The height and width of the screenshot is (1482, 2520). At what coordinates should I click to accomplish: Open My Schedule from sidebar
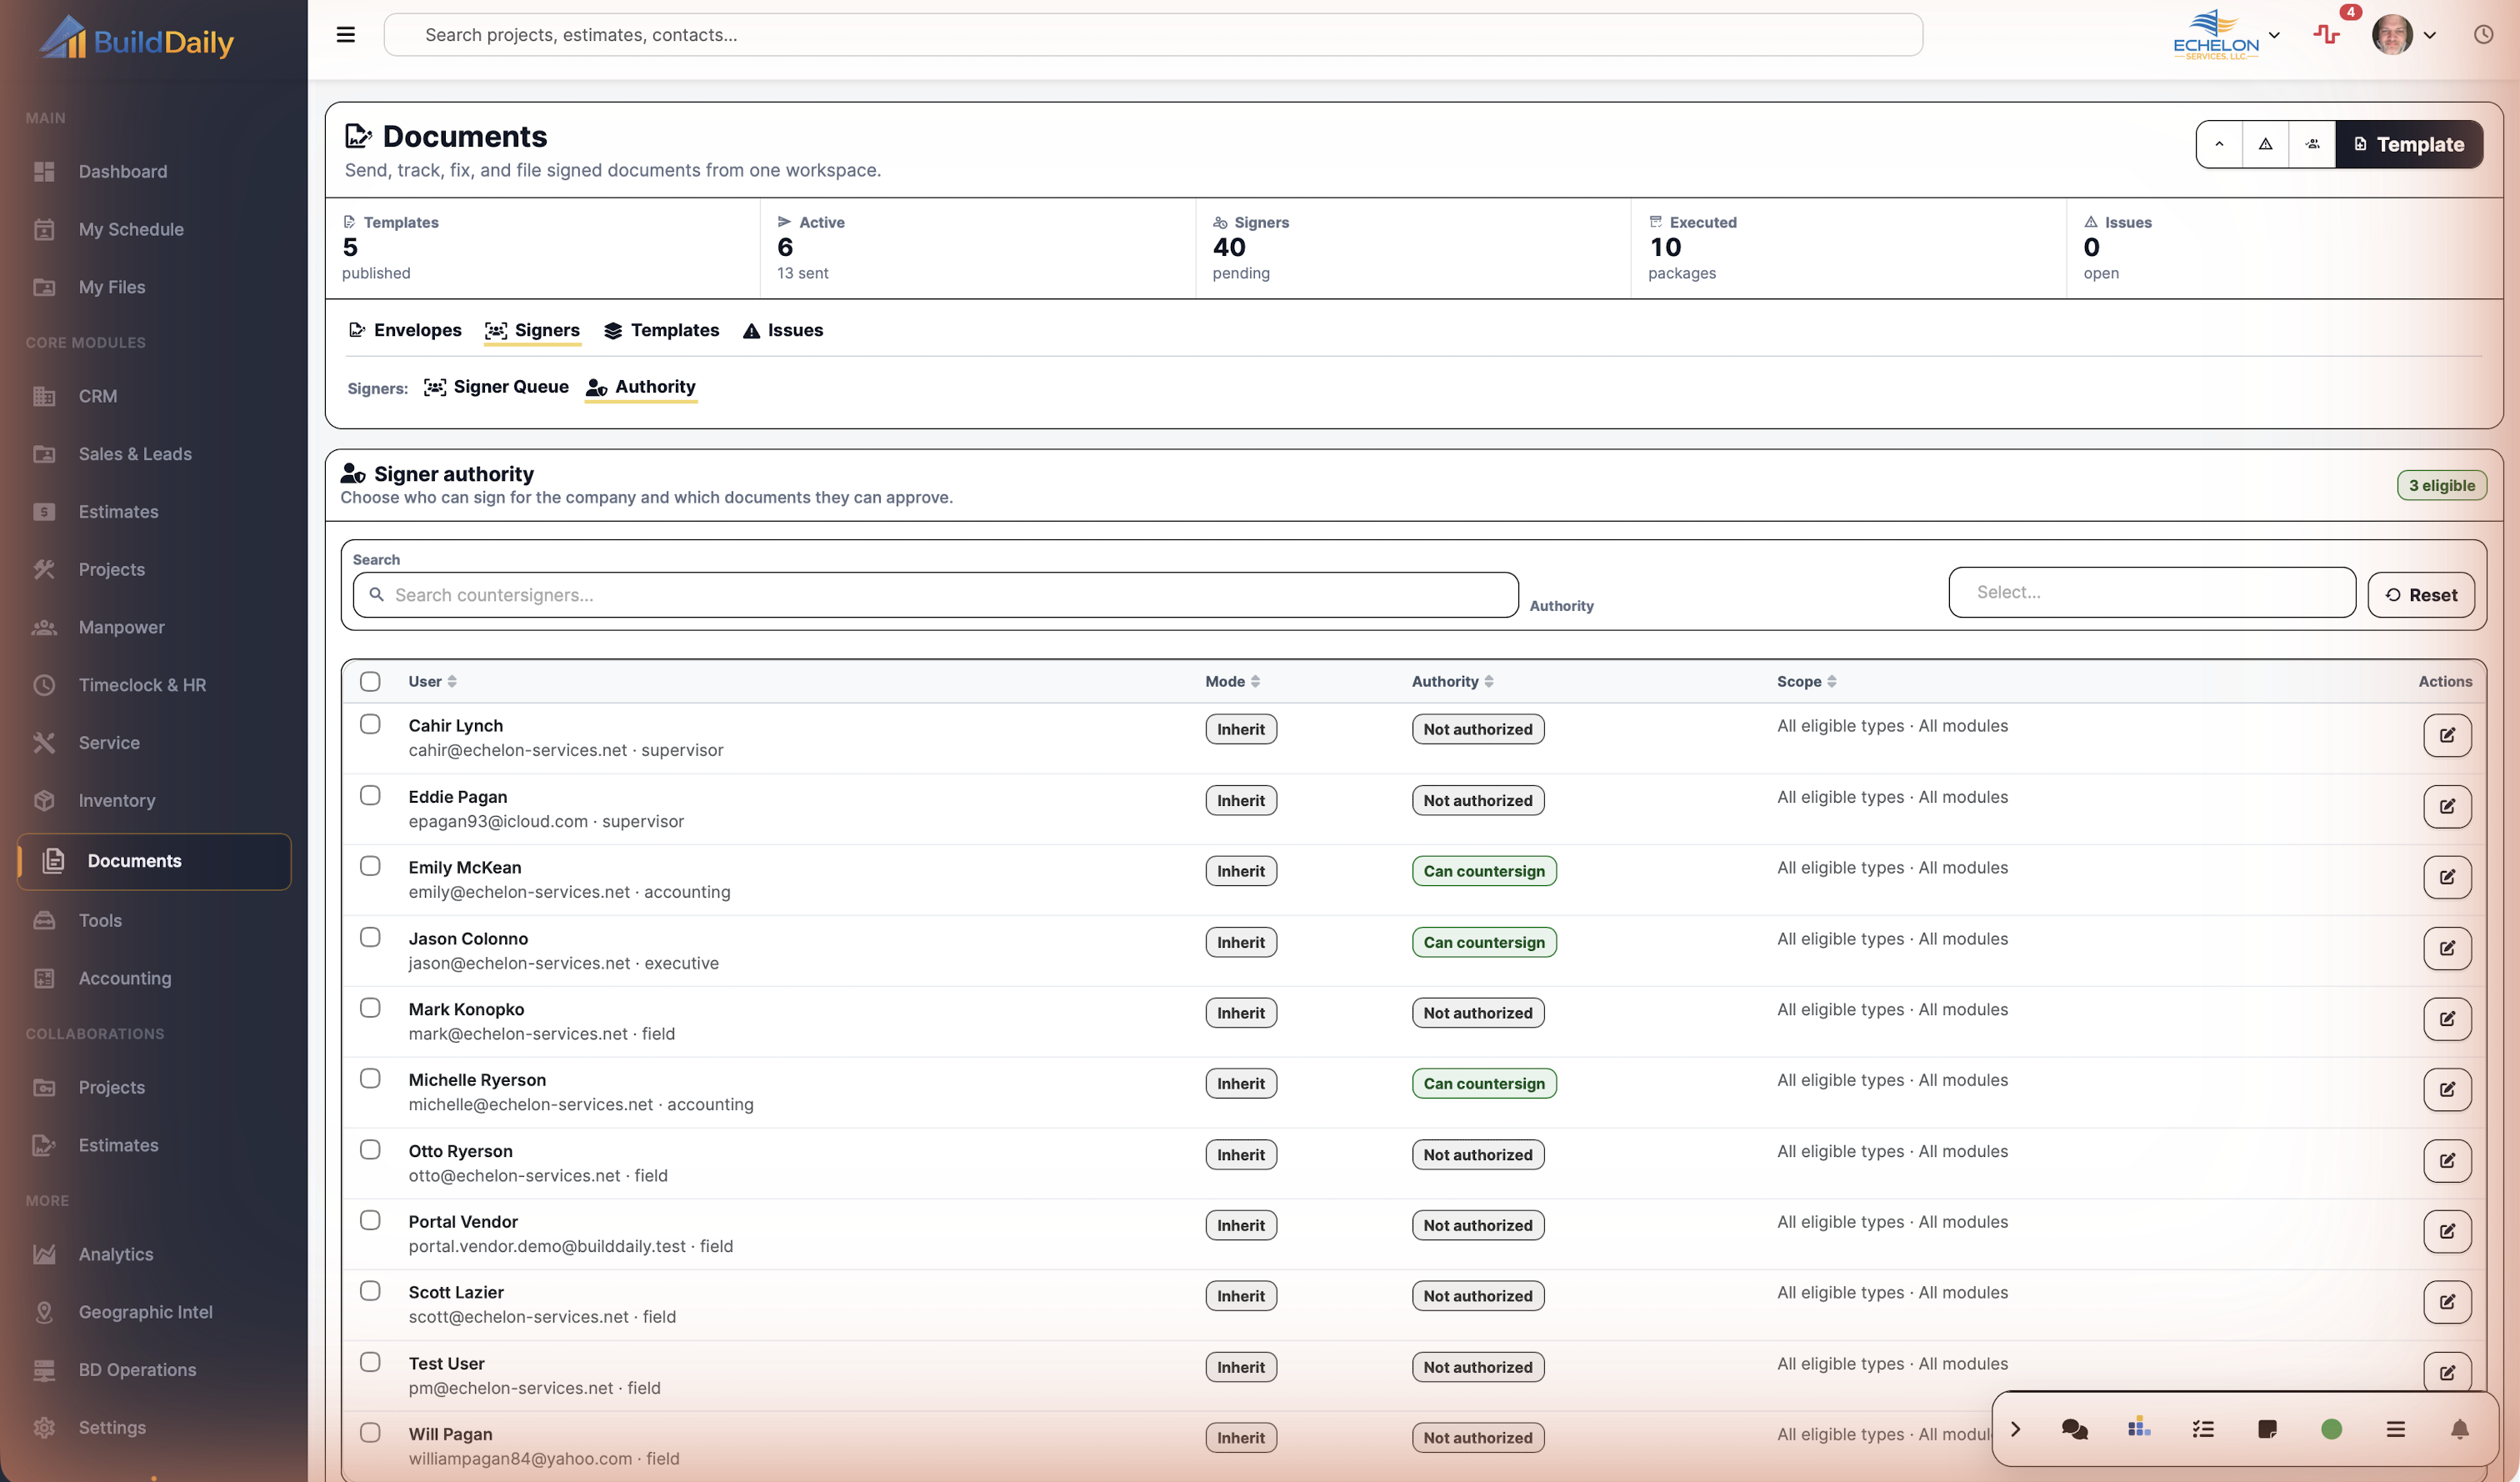[x=154, y=230]
